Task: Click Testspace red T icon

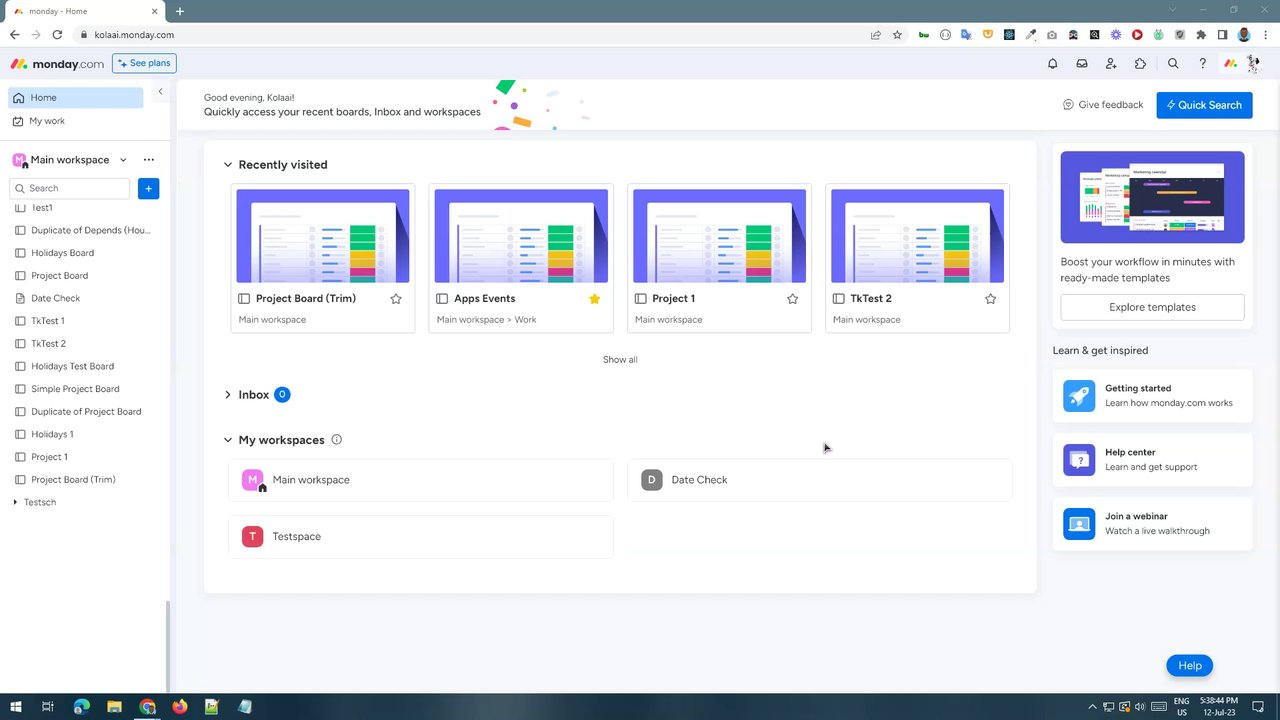Action: point(253,536)
